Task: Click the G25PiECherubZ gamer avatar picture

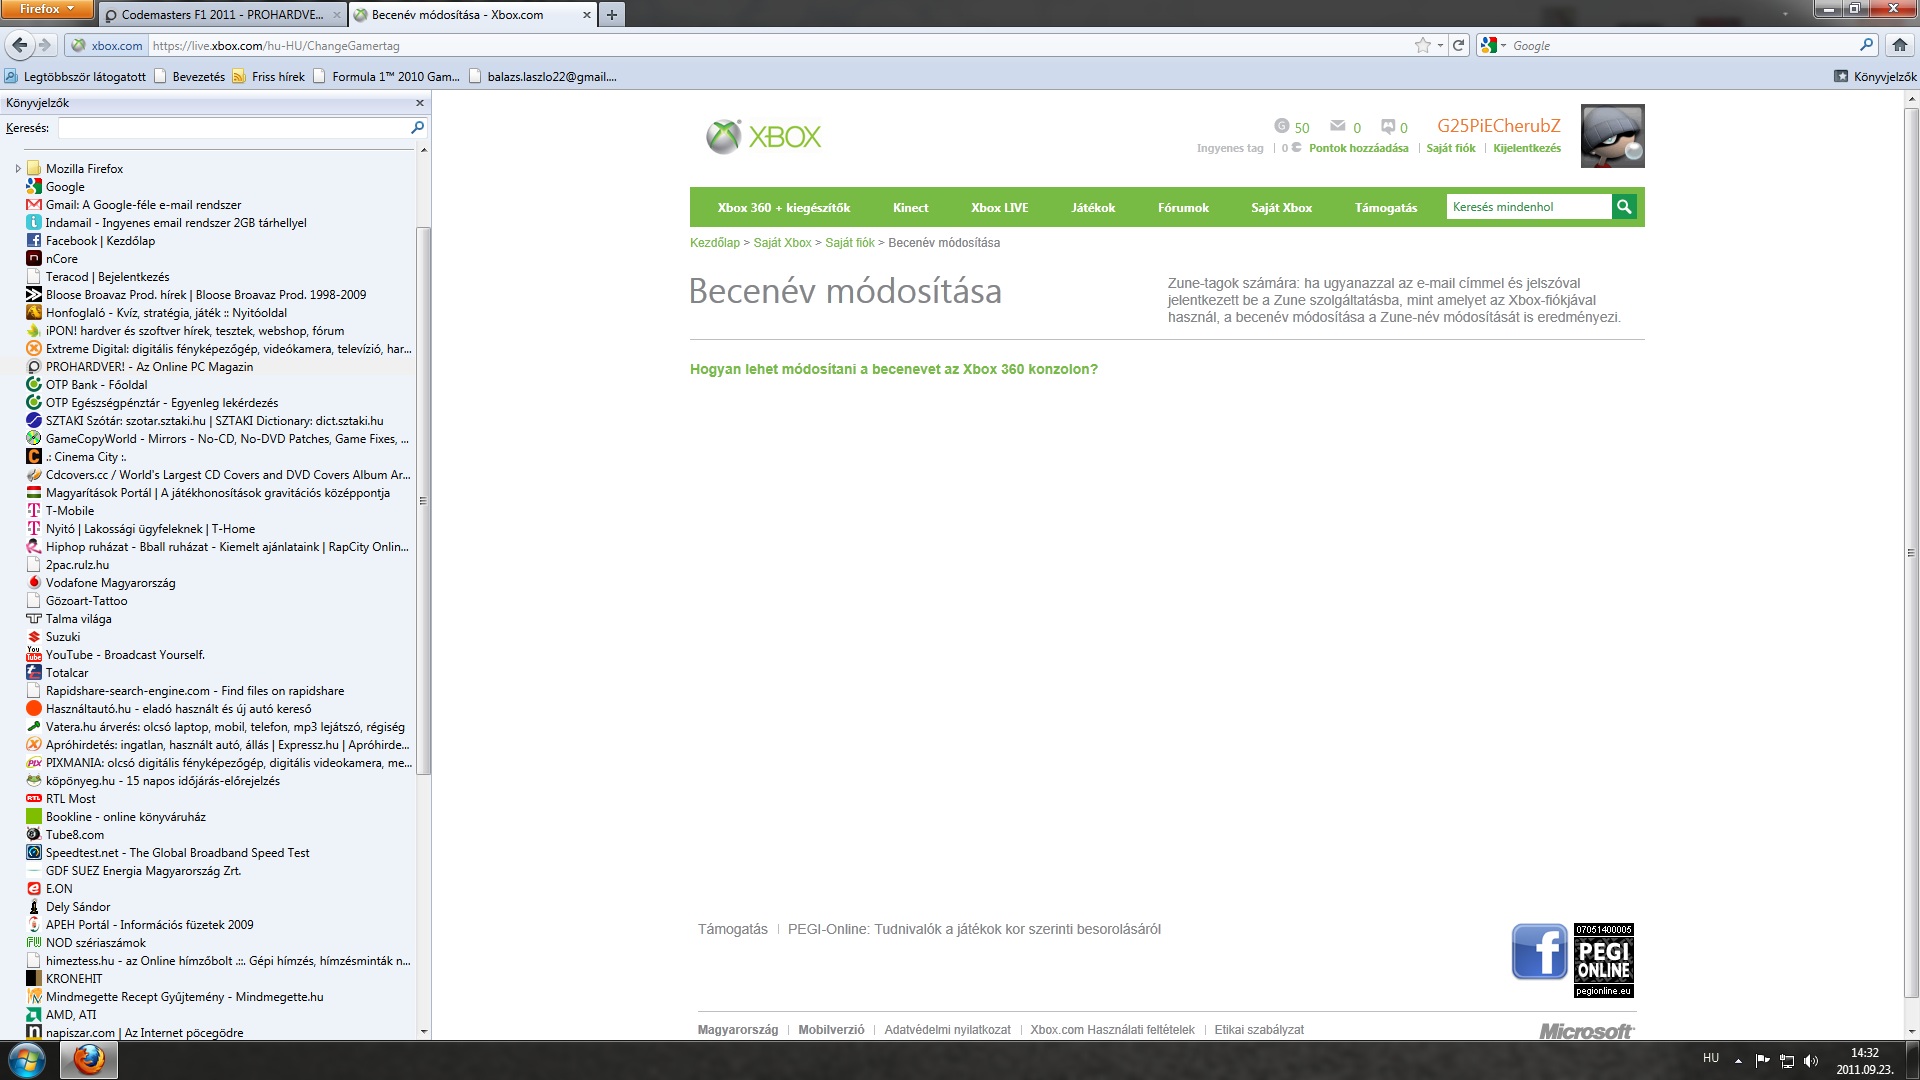Action: coord(1612,136)
